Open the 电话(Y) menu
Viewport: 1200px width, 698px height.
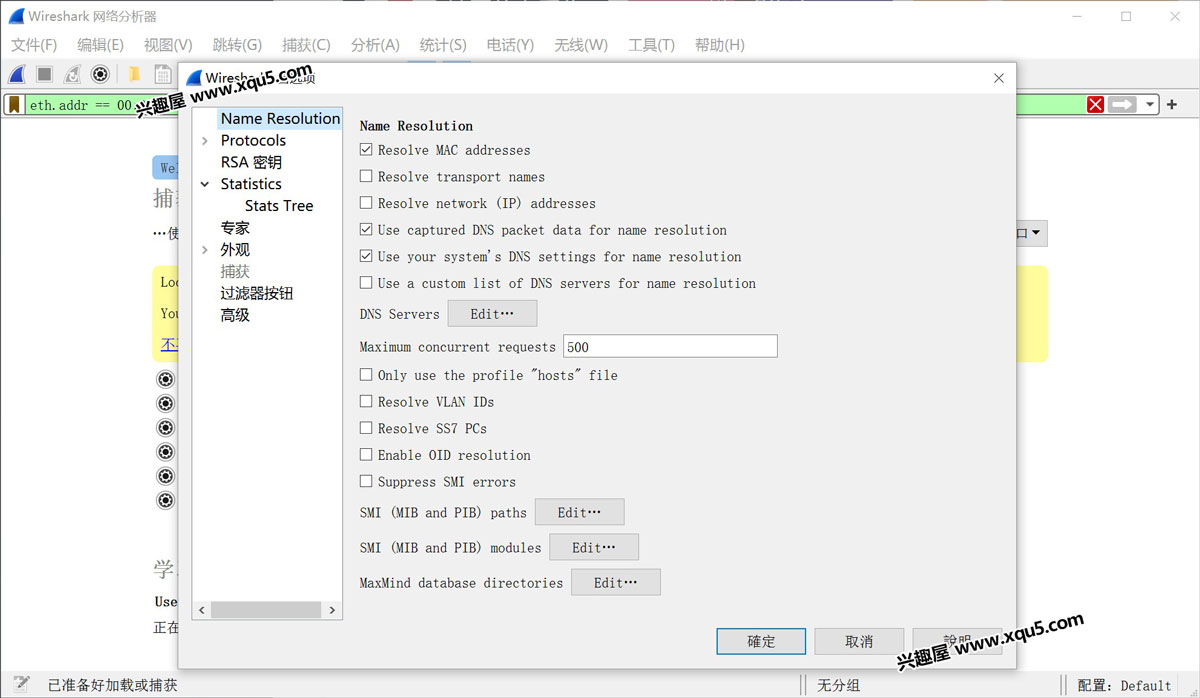510,45
